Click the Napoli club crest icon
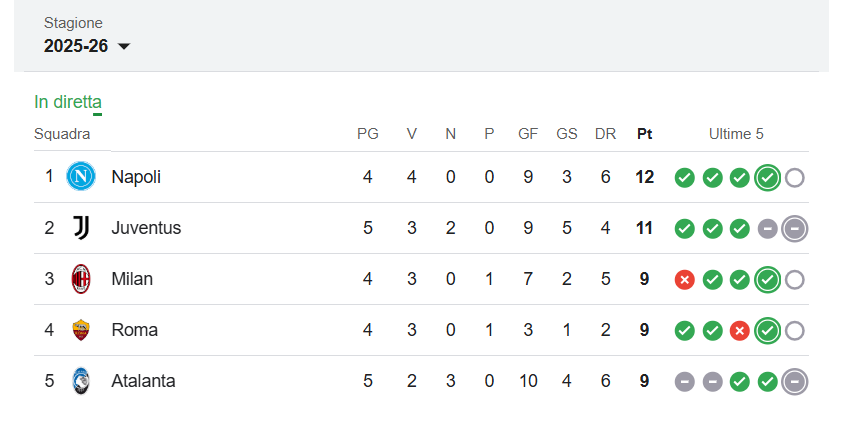This screenshot has width=857, height=433. pos(81,177)
